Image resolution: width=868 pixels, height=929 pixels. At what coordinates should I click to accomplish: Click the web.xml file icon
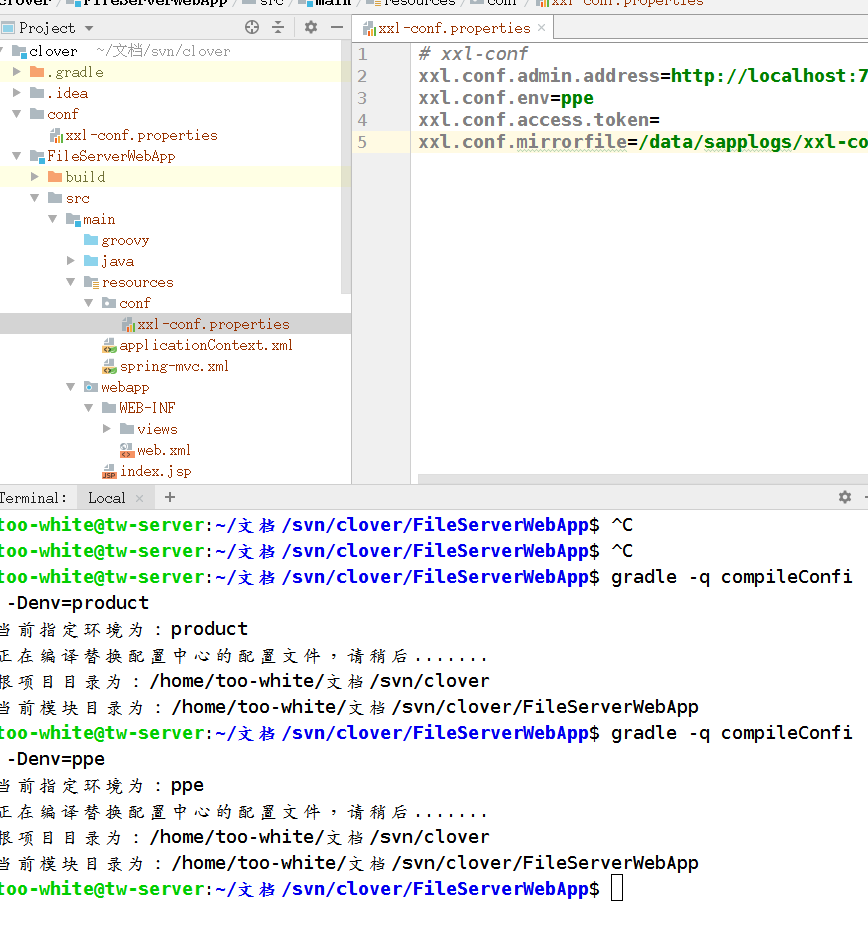coord(127,451)
